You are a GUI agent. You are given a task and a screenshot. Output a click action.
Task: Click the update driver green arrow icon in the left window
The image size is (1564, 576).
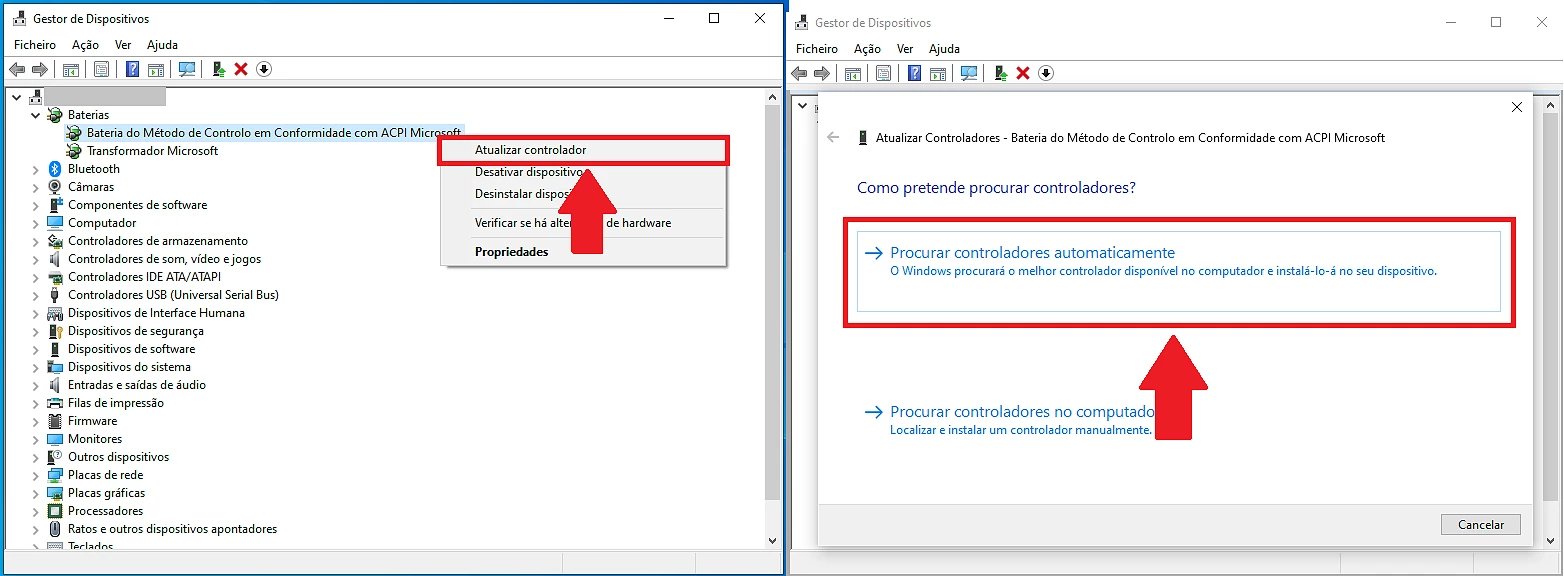tap(219, 69)
